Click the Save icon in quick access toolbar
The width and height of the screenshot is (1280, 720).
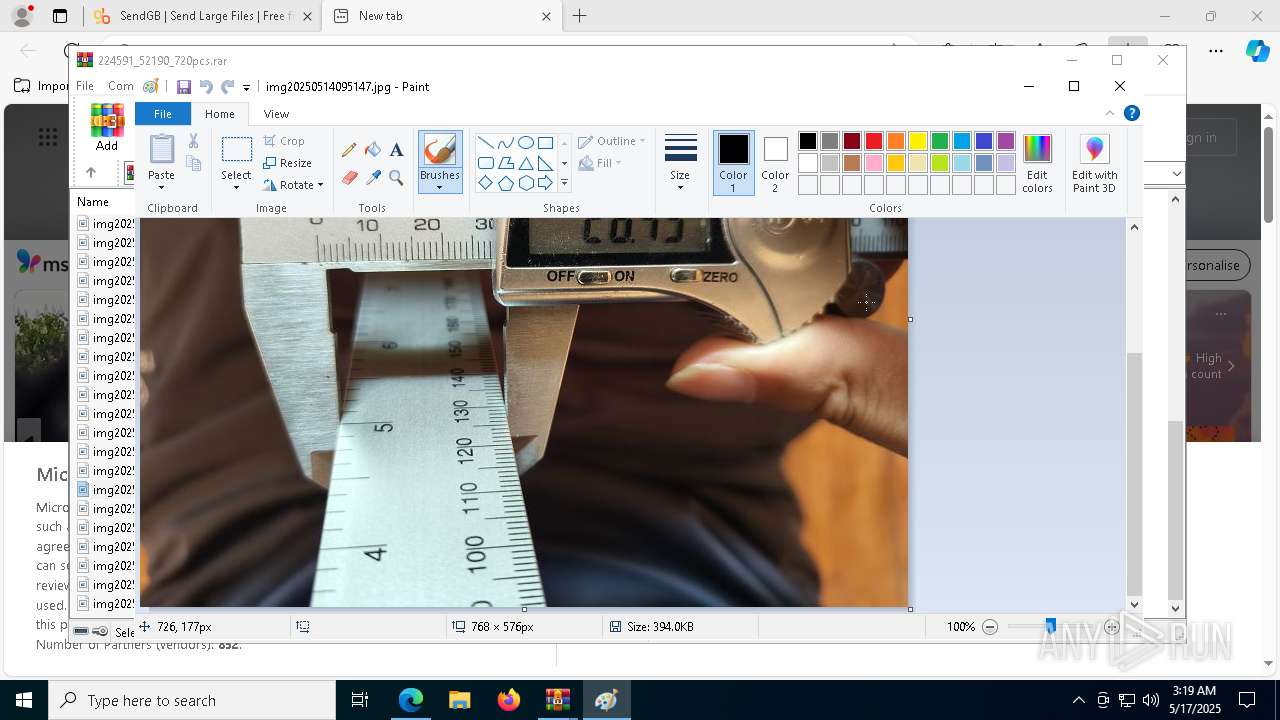coord(184,87)
